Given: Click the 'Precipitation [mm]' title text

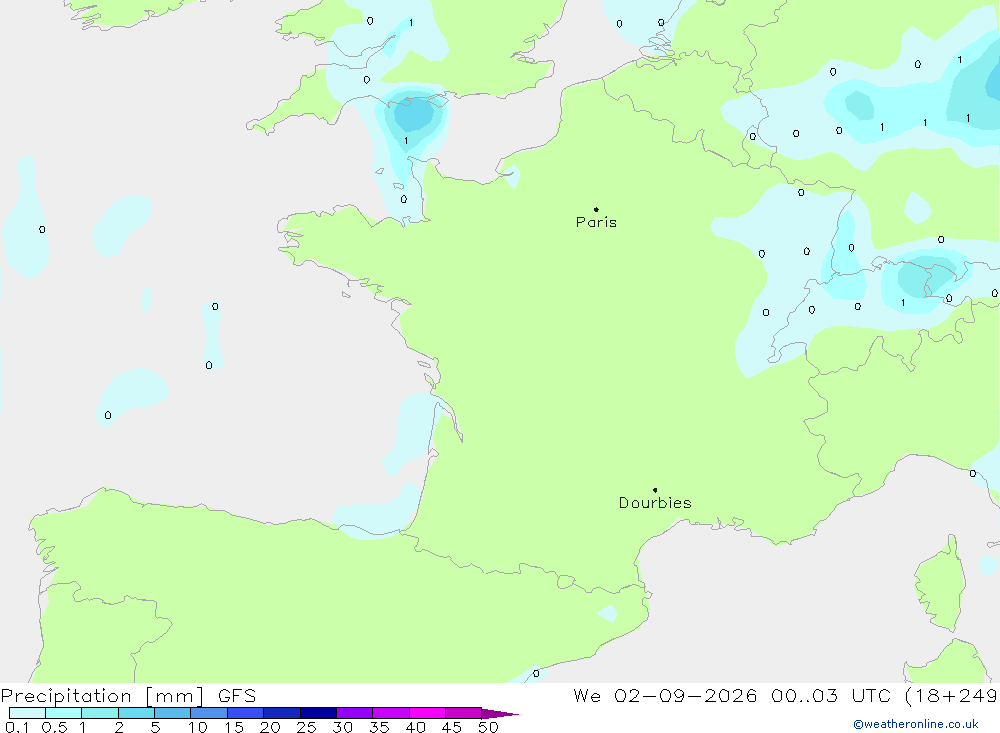Looking at the screenshot, I should point(102,696).
